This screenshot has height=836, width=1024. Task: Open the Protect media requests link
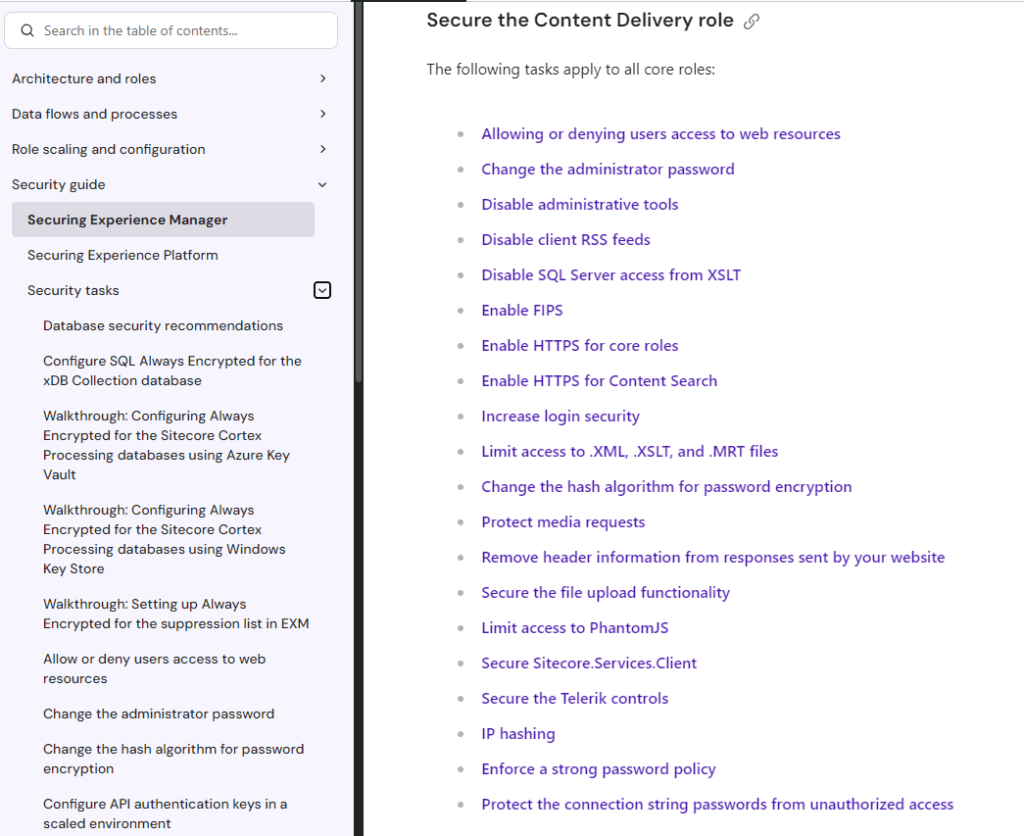click(563, 522)
